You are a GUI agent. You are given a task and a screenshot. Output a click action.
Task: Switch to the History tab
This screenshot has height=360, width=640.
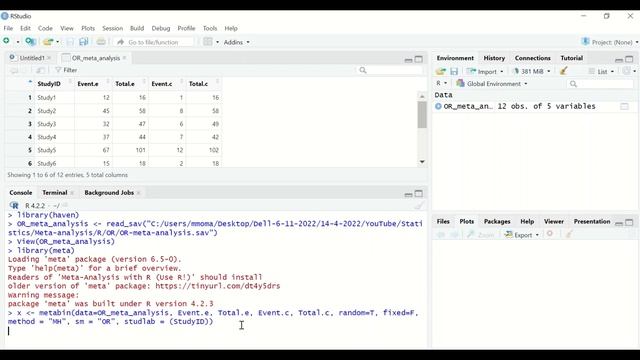[x=494, y=58]
